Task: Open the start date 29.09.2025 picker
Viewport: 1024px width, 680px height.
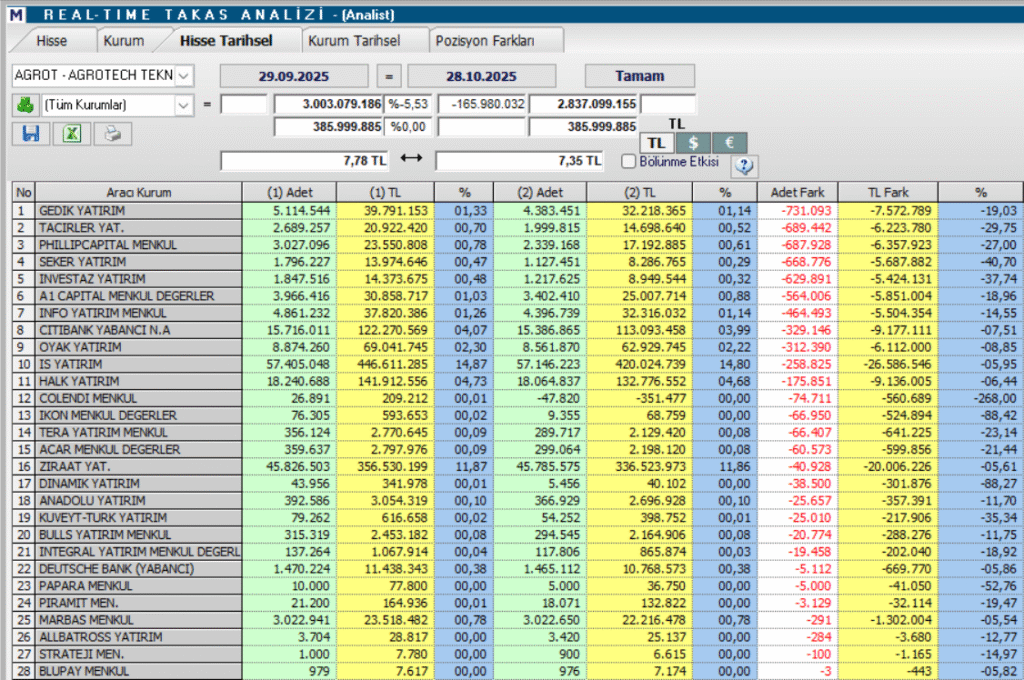Action: 293,76
